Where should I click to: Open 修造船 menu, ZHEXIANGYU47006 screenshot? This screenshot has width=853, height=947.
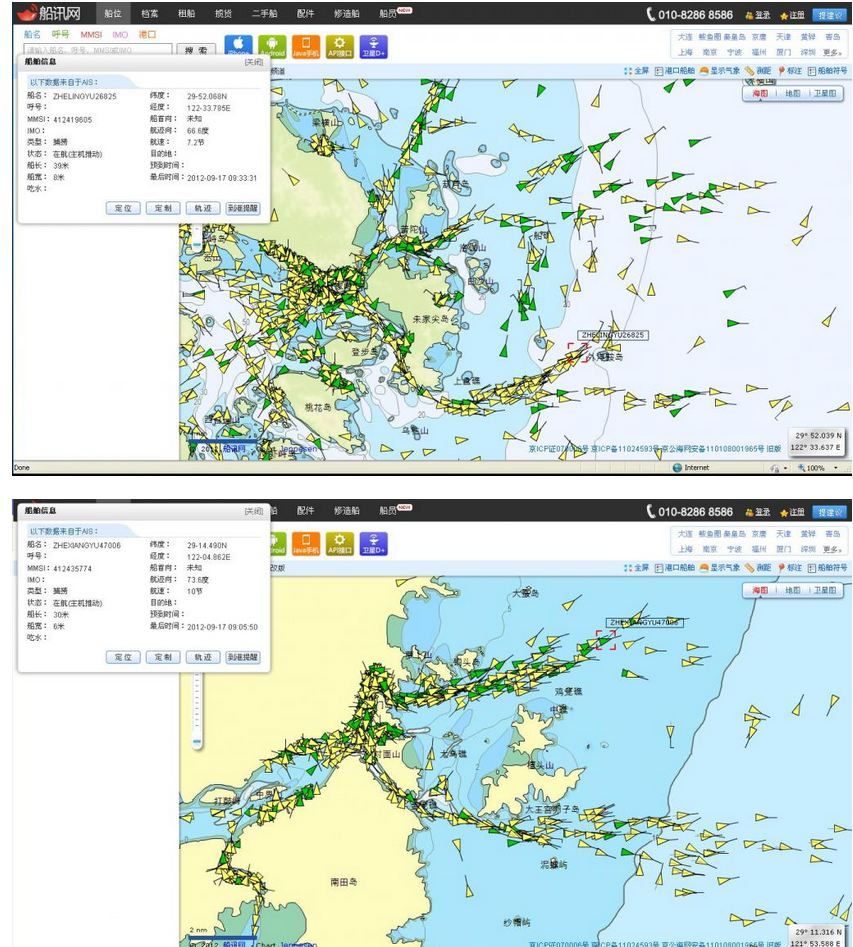pos(347,510)
